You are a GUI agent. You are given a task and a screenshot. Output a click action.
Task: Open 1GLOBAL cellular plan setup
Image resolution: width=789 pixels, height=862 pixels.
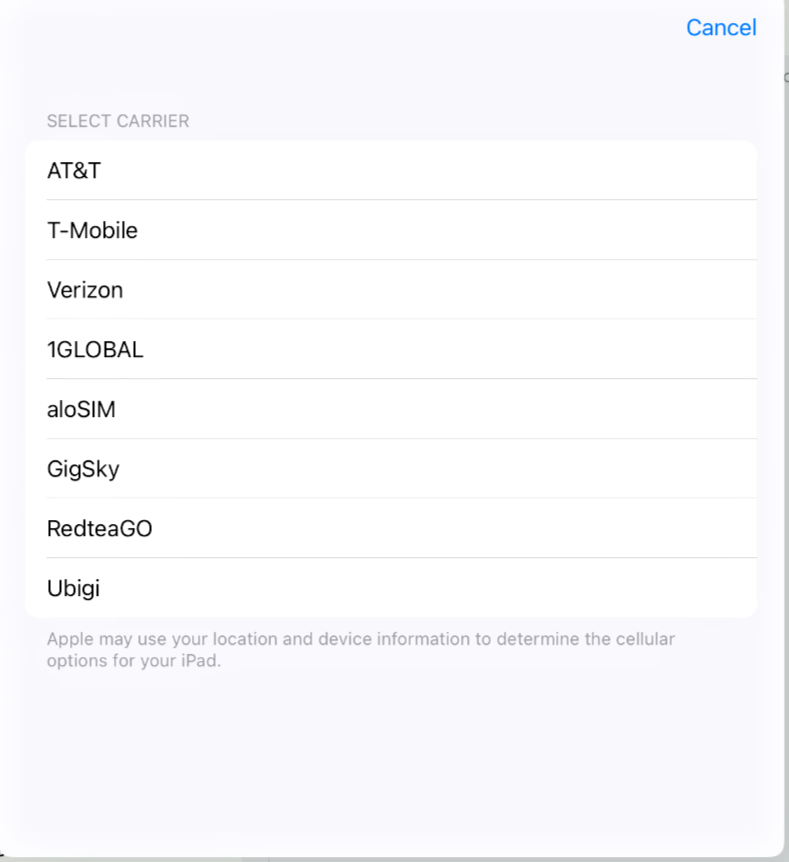tap(391, 349)
